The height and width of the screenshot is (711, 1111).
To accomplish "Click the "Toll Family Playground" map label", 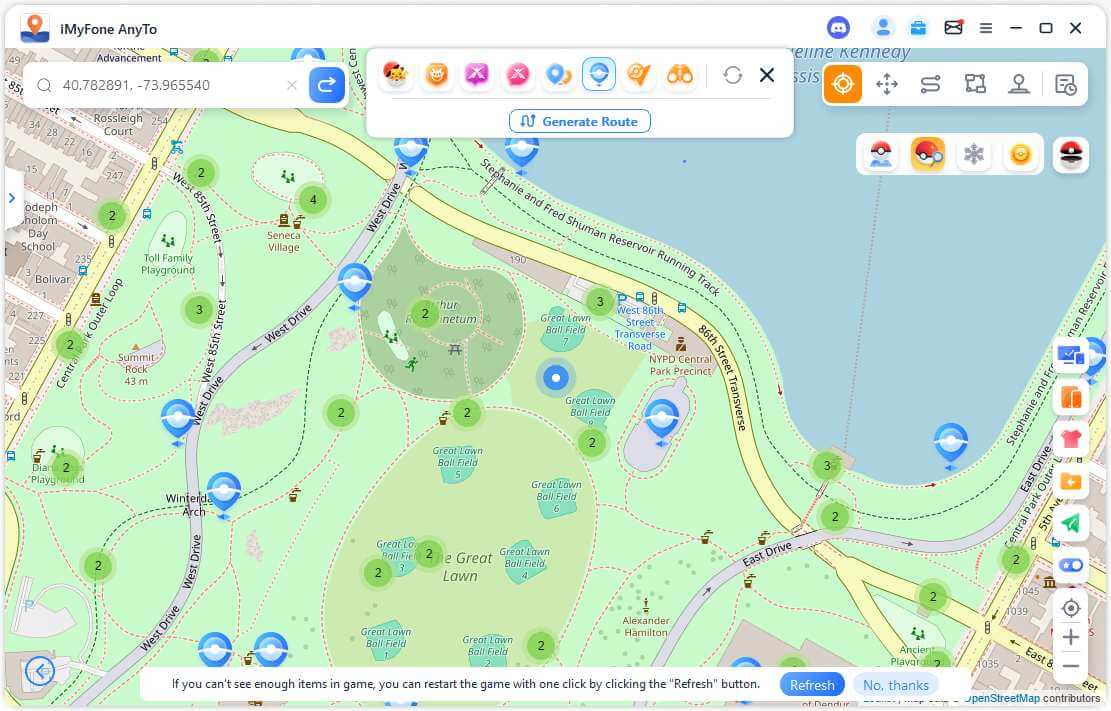I will coord(168,264).
